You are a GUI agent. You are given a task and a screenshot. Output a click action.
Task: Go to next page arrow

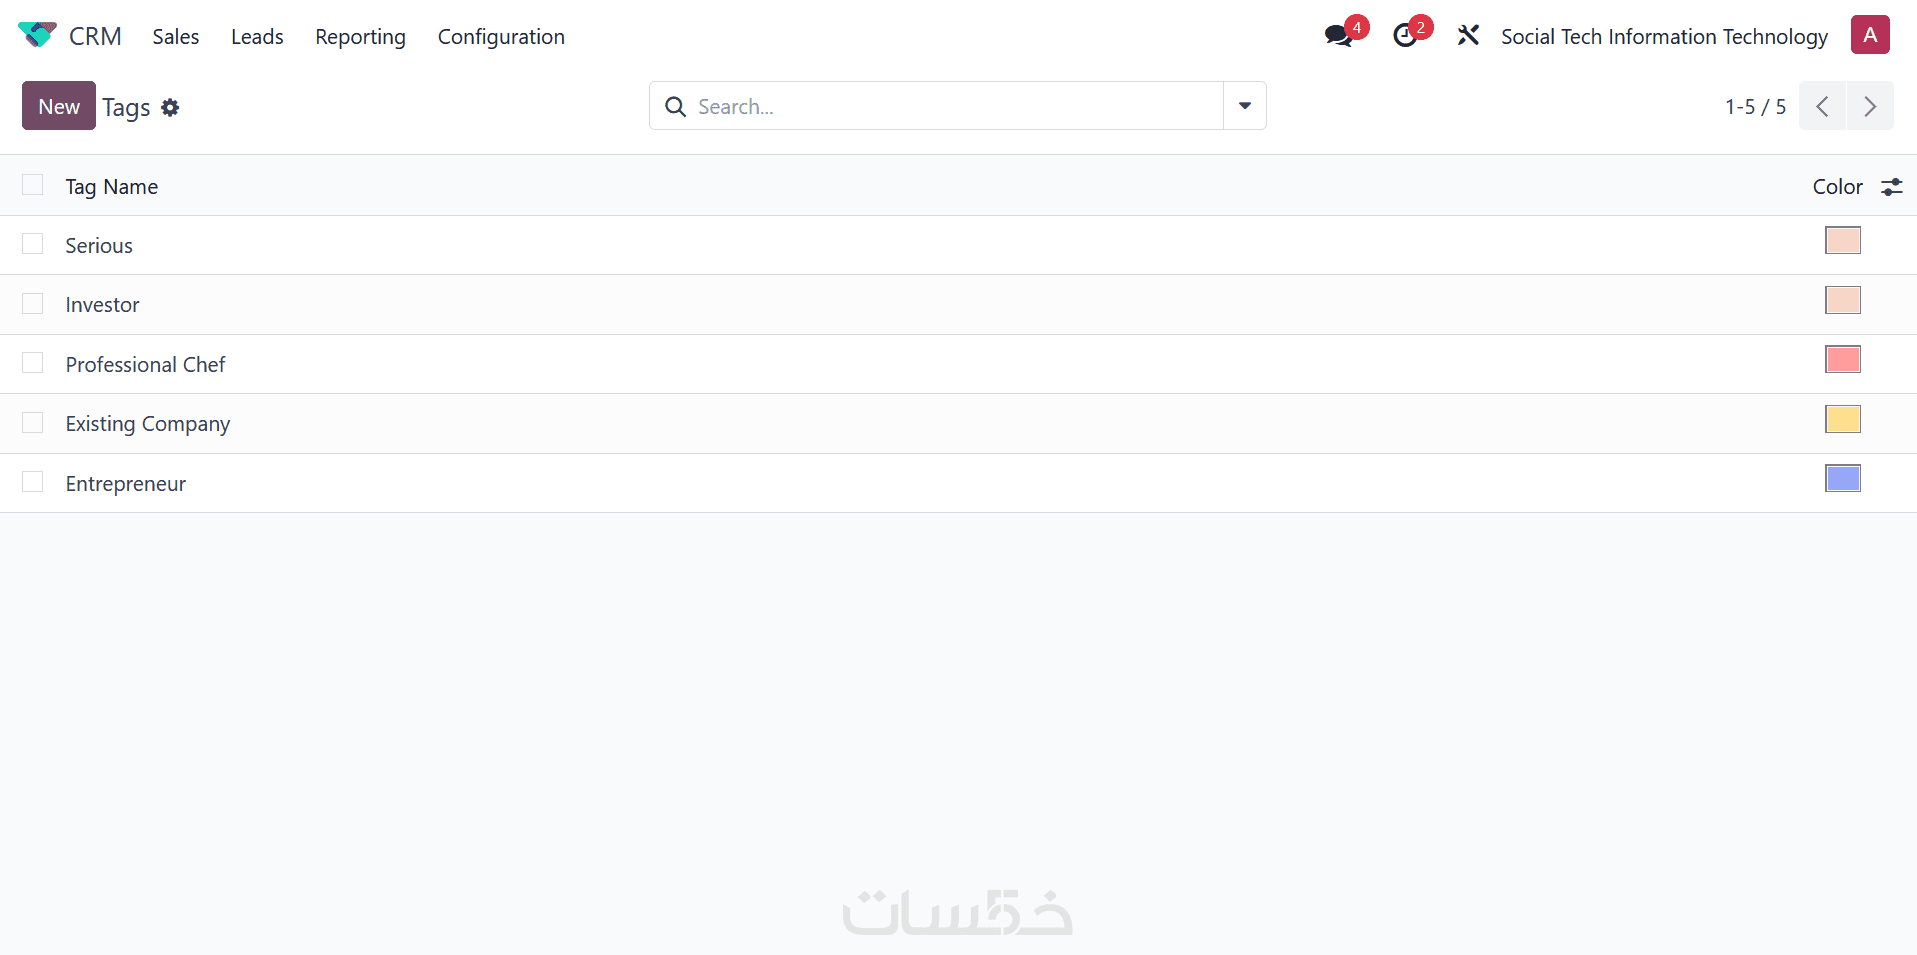[1870, 106]
